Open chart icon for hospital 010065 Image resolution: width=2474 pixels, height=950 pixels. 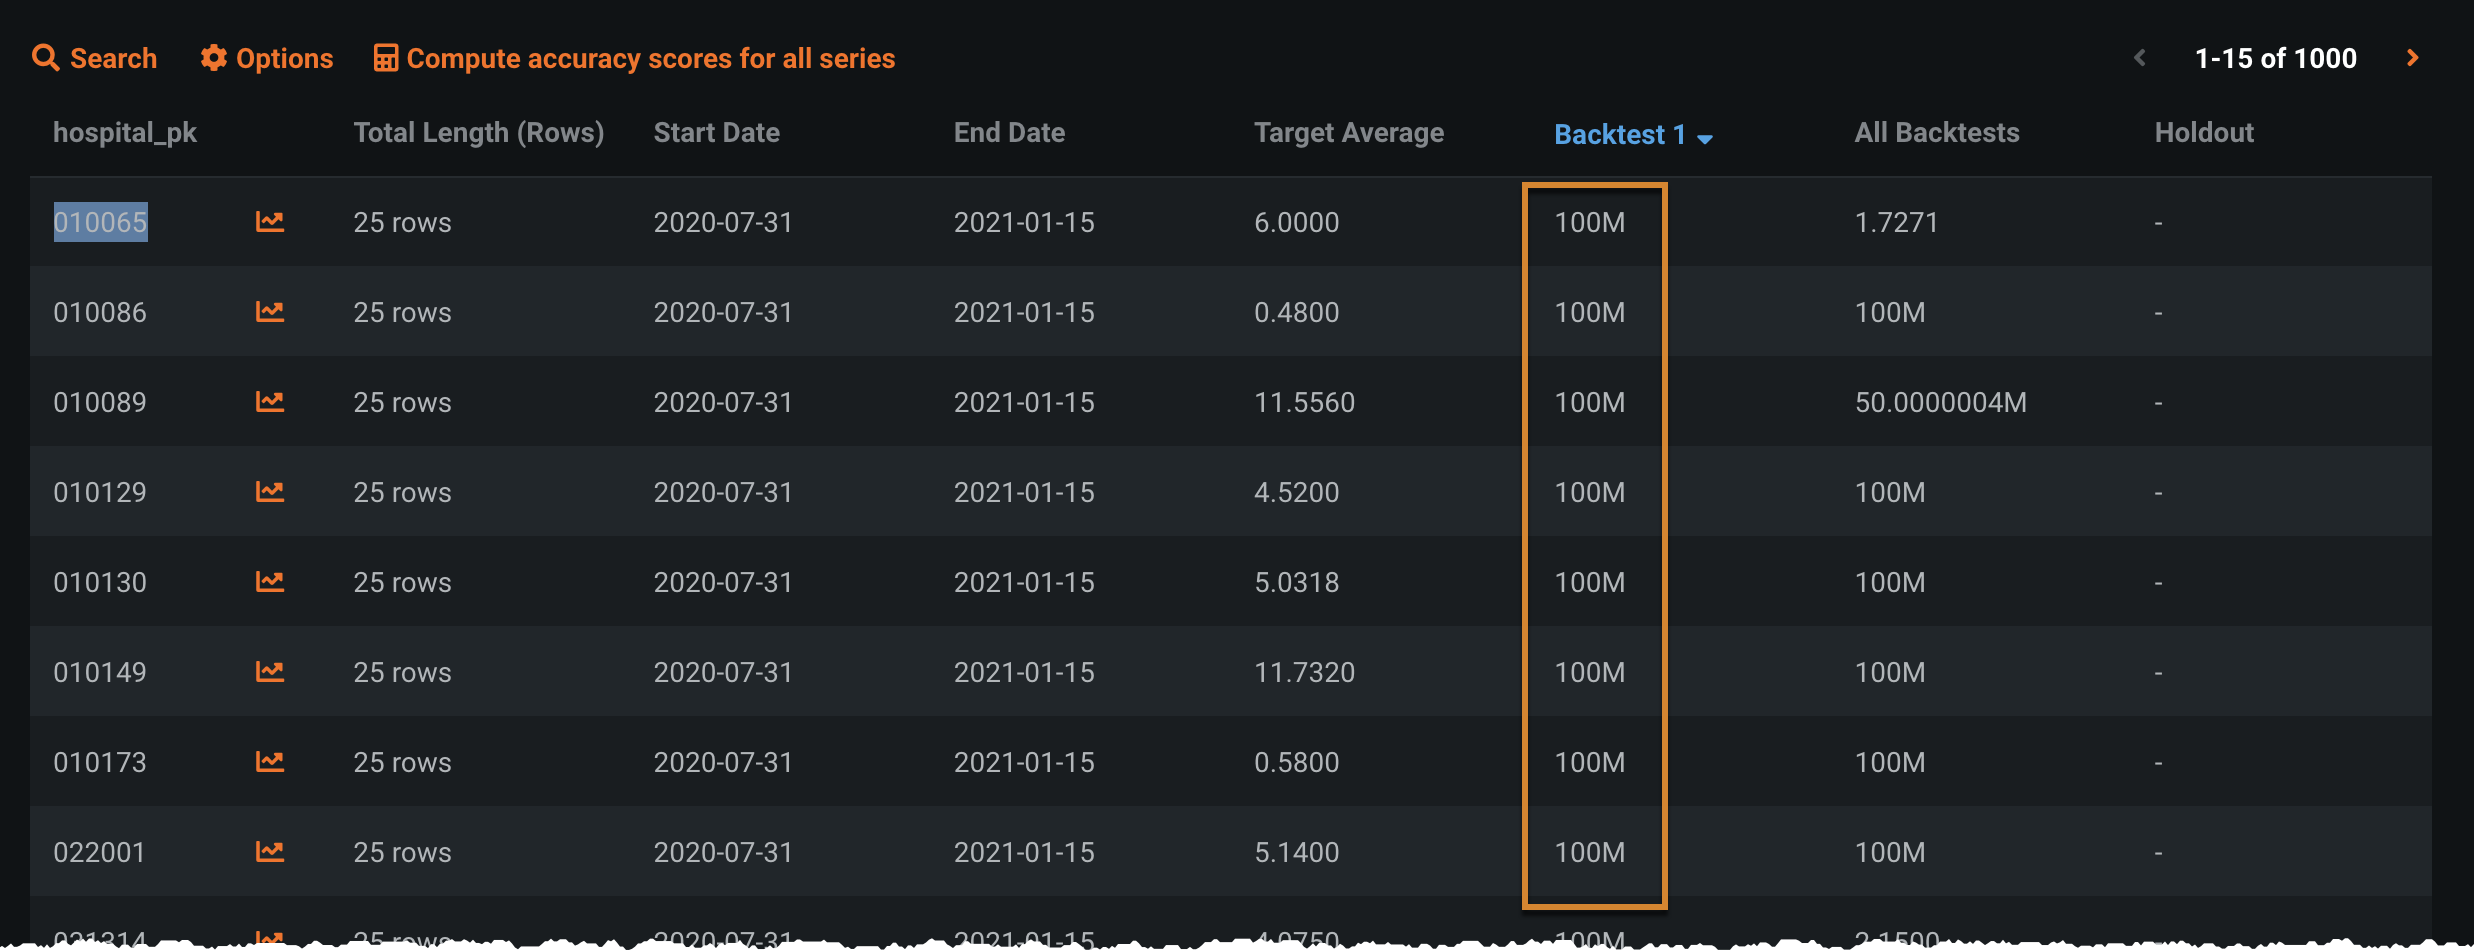pos(269,221)
